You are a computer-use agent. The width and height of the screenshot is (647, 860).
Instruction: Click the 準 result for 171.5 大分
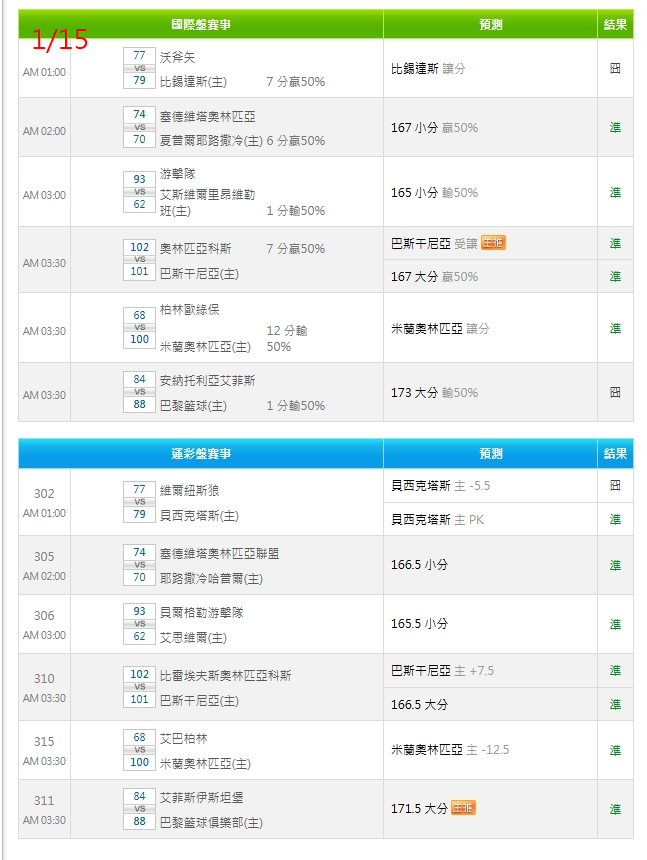coord(615,809)
